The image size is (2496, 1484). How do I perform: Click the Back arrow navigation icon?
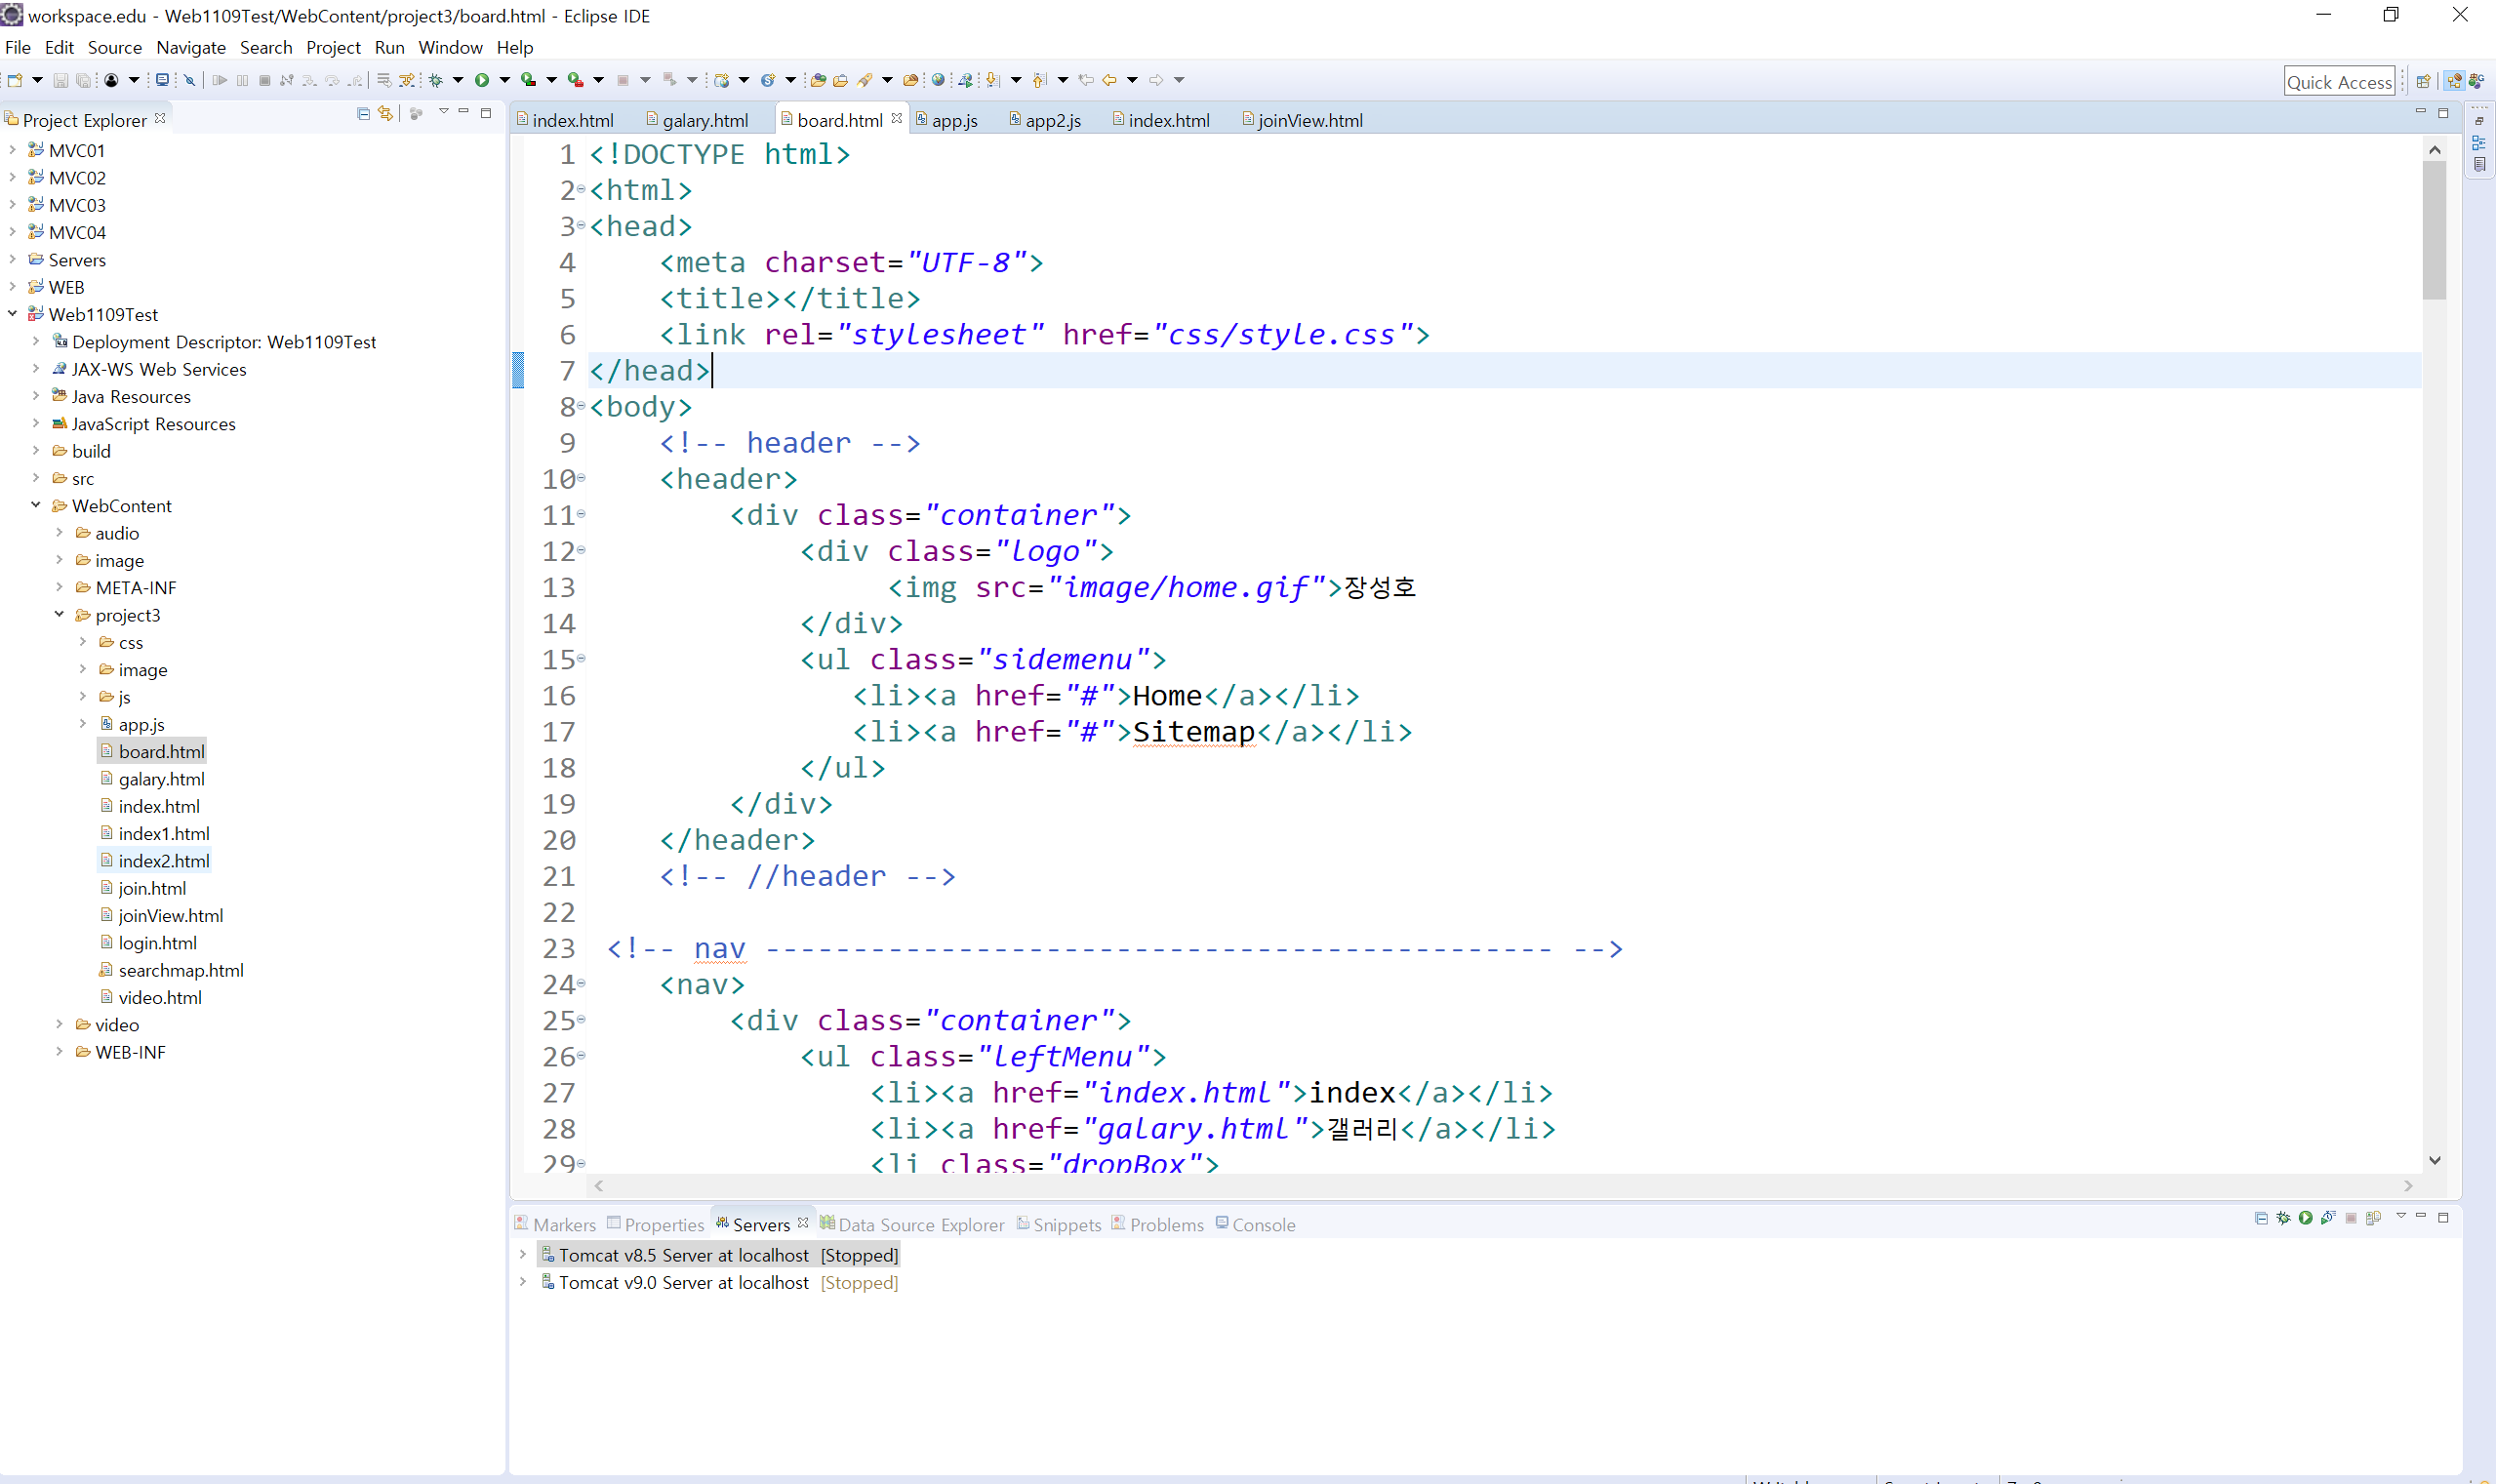click(x=1109, y=80)
